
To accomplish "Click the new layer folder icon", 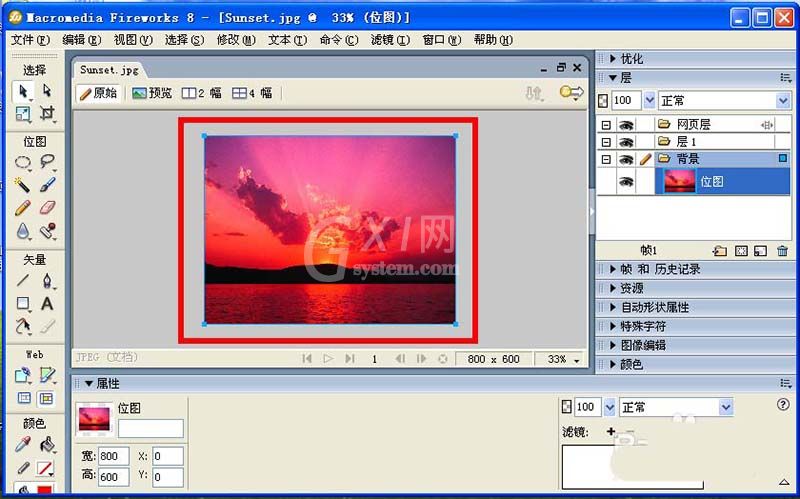I will (720, 251).
